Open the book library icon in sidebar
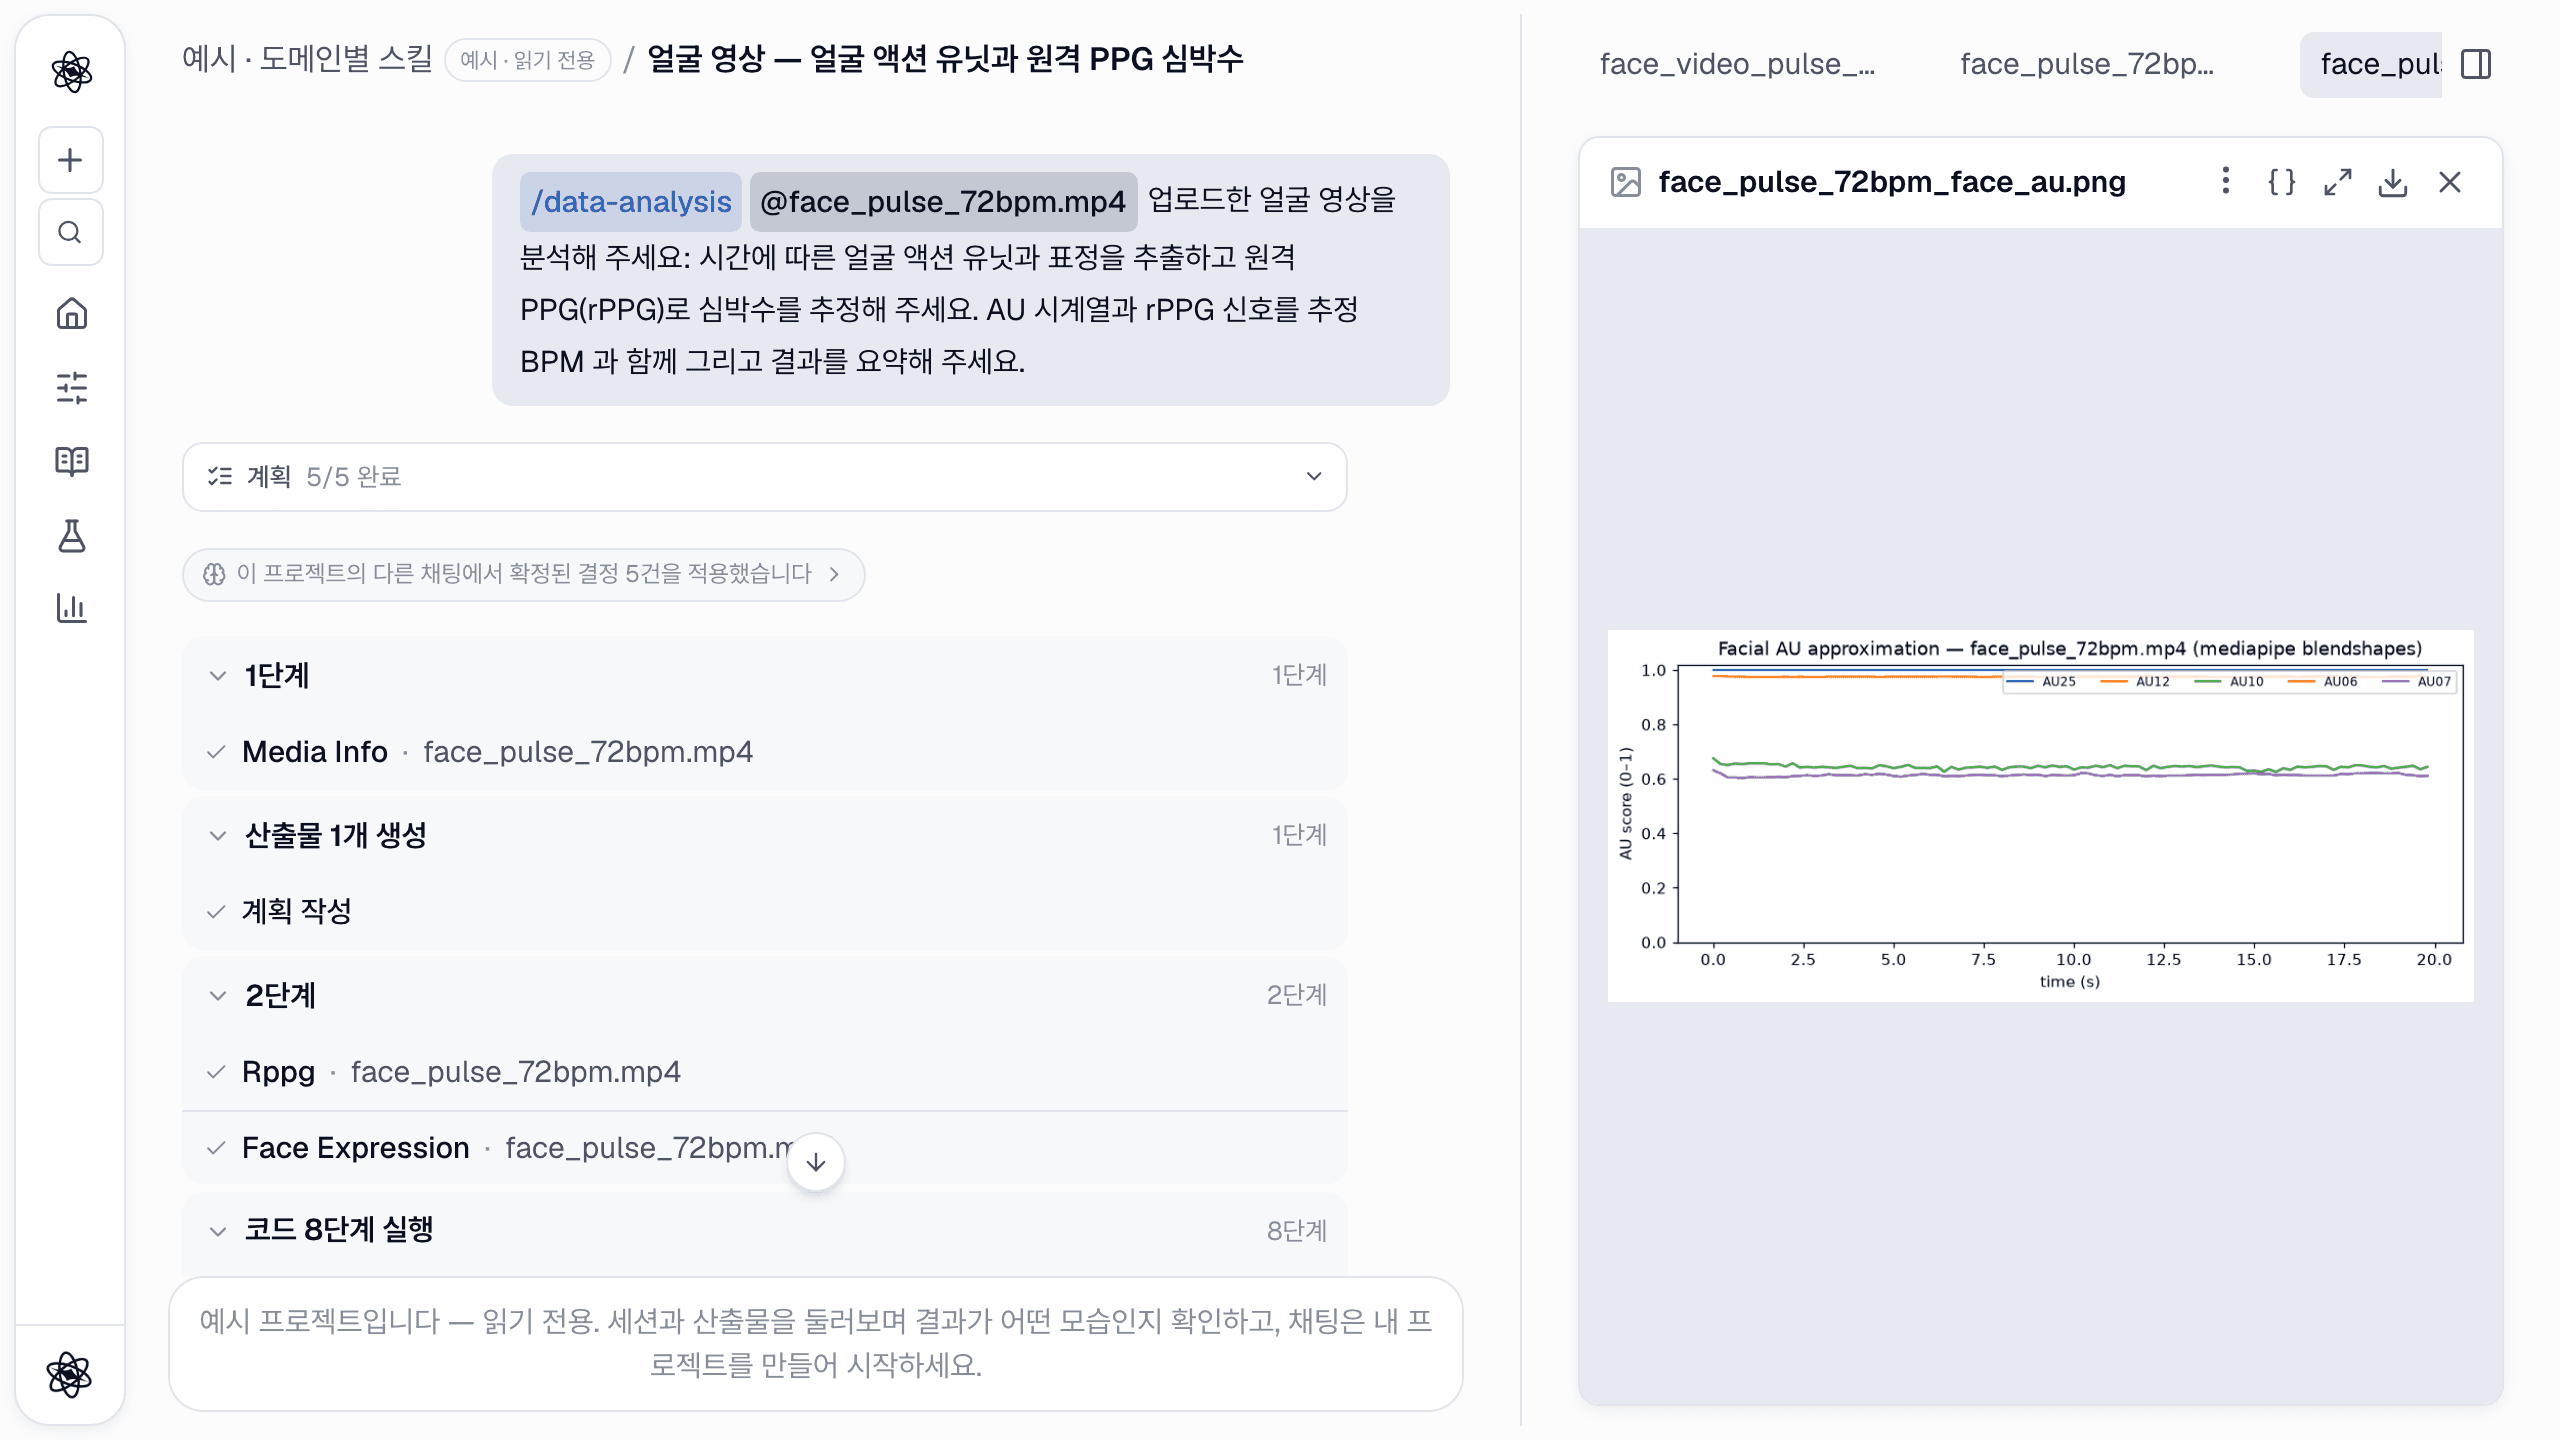The height and width of the screenshot is (1440, 2560). (71, 461)
